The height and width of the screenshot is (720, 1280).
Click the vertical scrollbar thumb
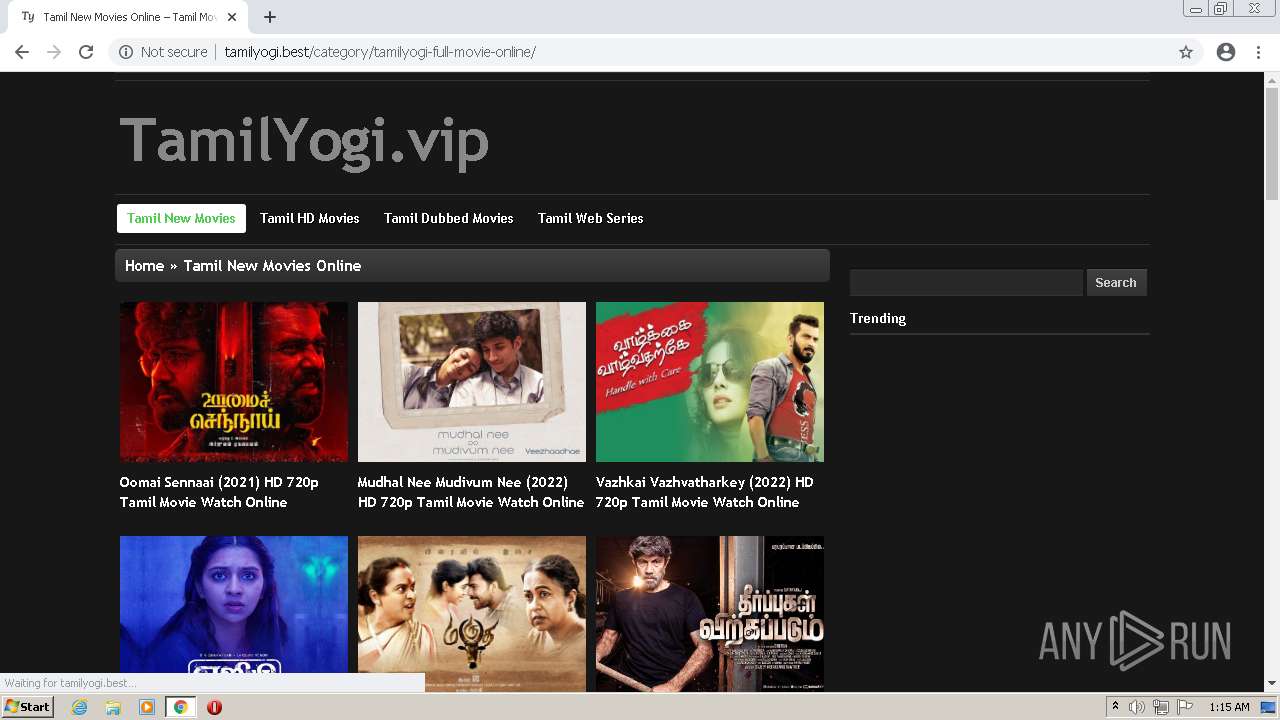(1272, 143)
